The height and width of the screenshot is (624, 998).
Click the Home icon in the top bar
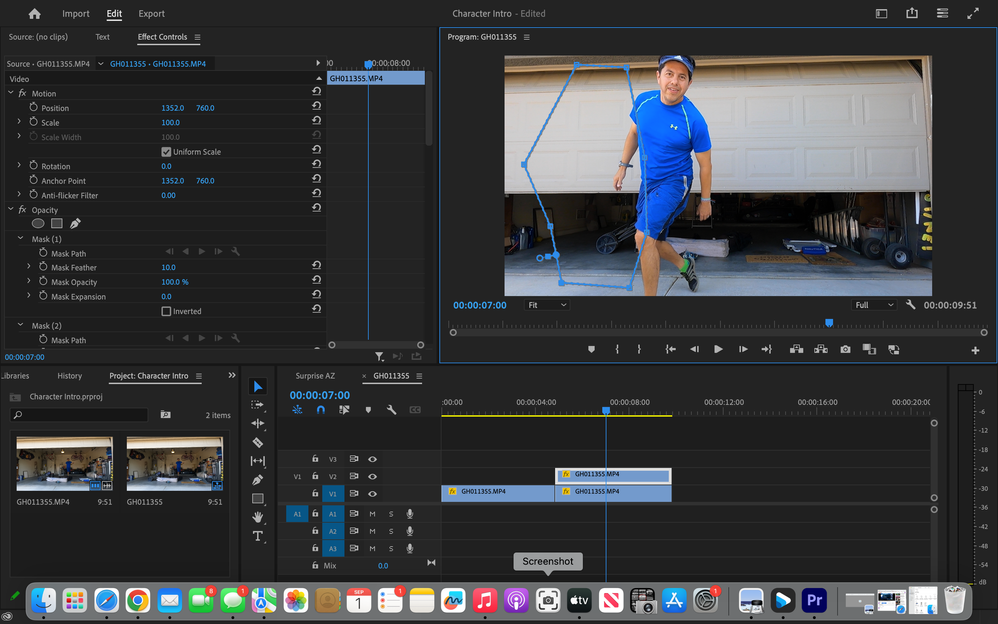click(x=35, y=14)
